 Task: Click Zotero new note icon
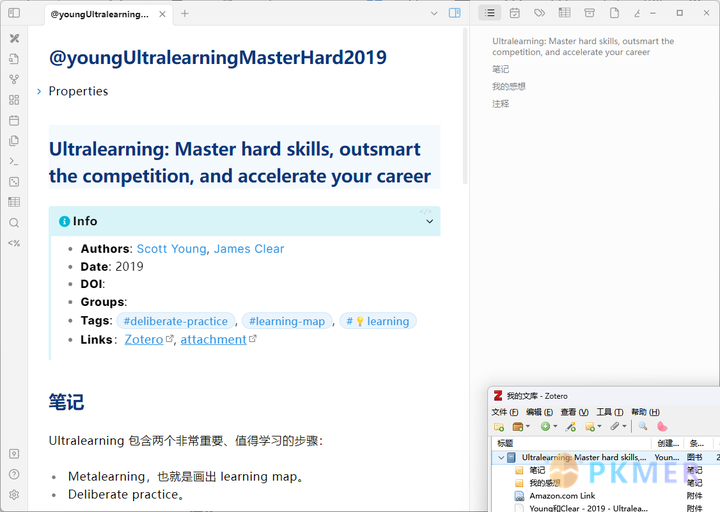590,427
